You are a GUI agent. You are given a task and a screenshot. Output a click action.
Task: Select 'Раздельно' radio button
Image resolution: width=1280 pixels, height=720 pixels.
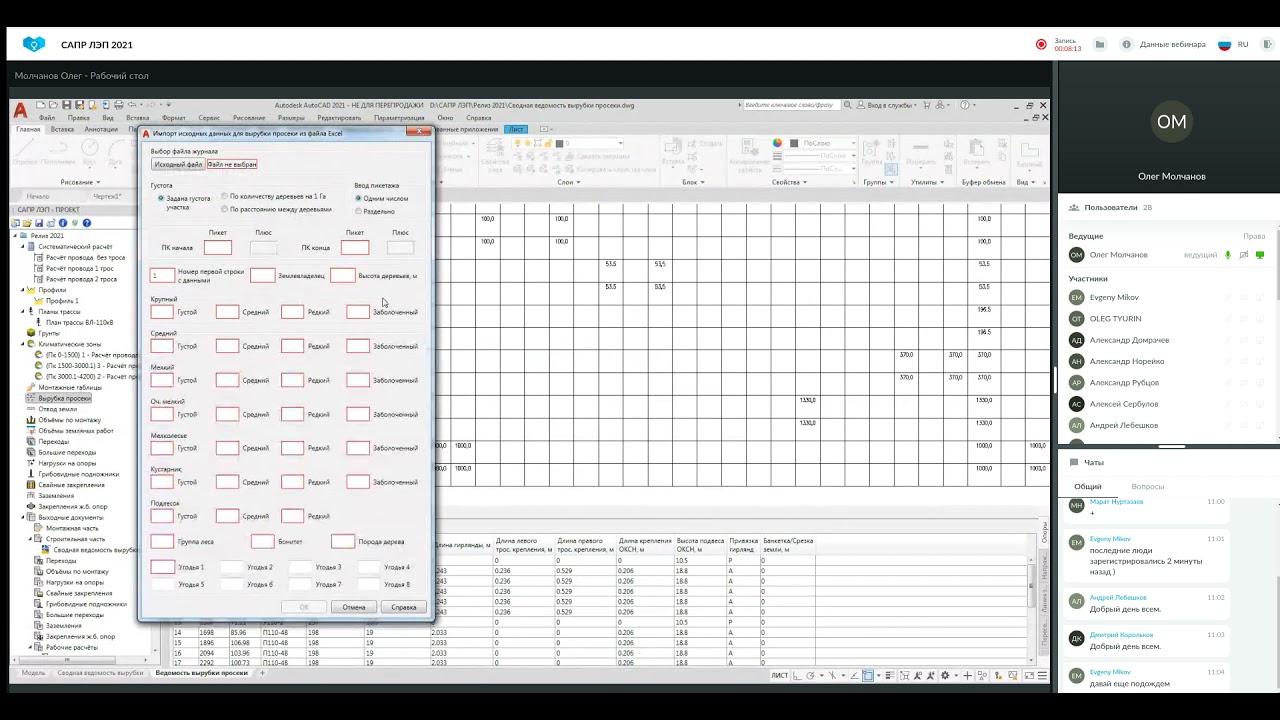[x=358, y=211]
